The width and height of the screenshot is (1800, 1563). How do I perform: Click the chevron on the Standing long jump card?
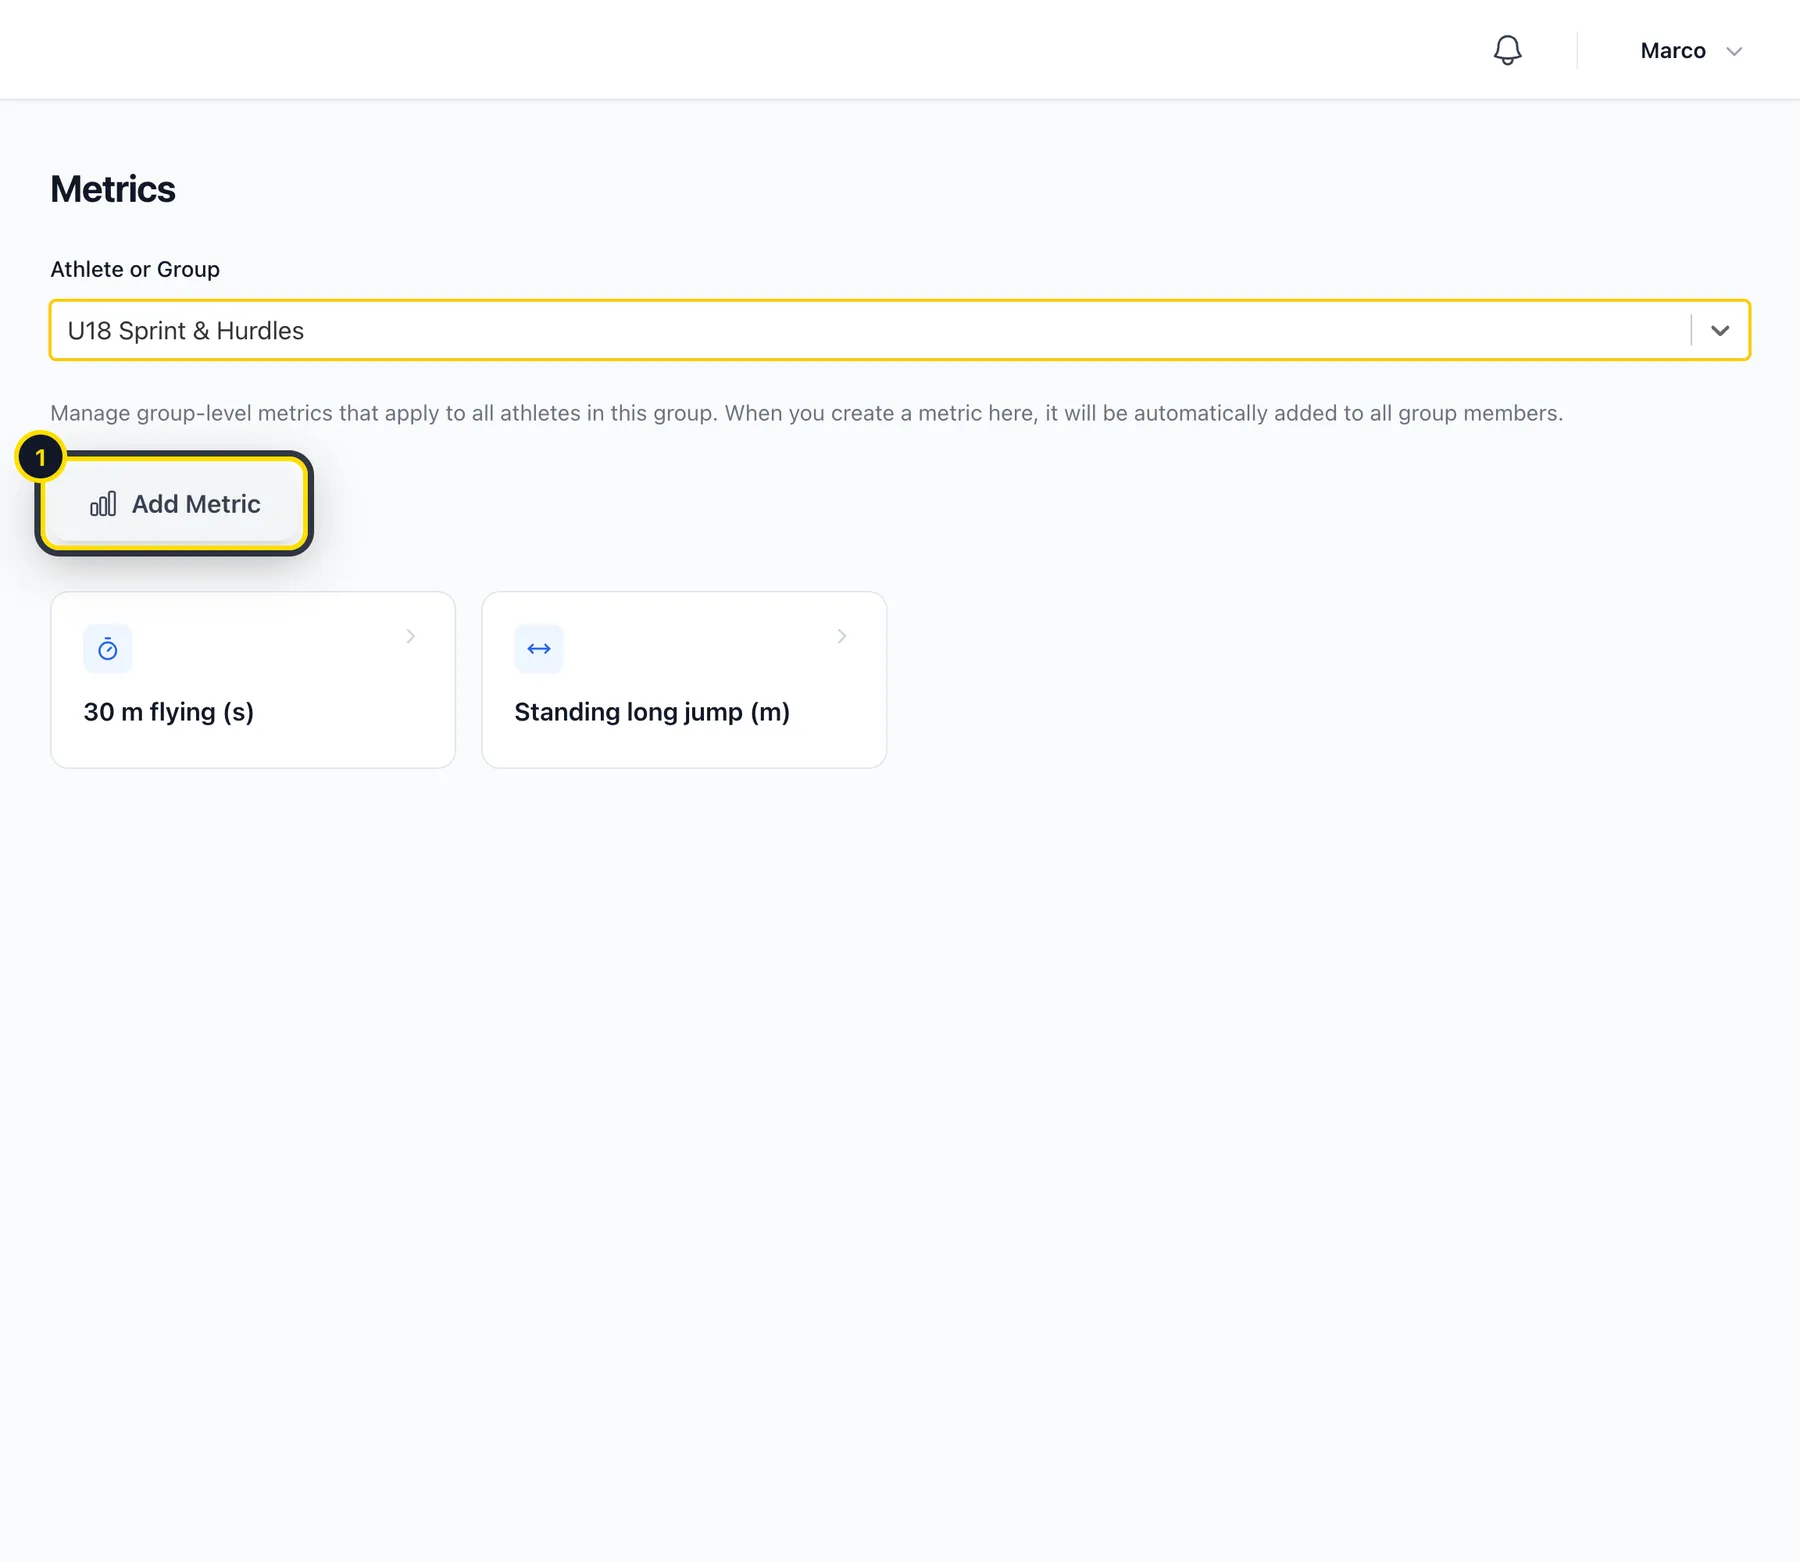point(842,636)
